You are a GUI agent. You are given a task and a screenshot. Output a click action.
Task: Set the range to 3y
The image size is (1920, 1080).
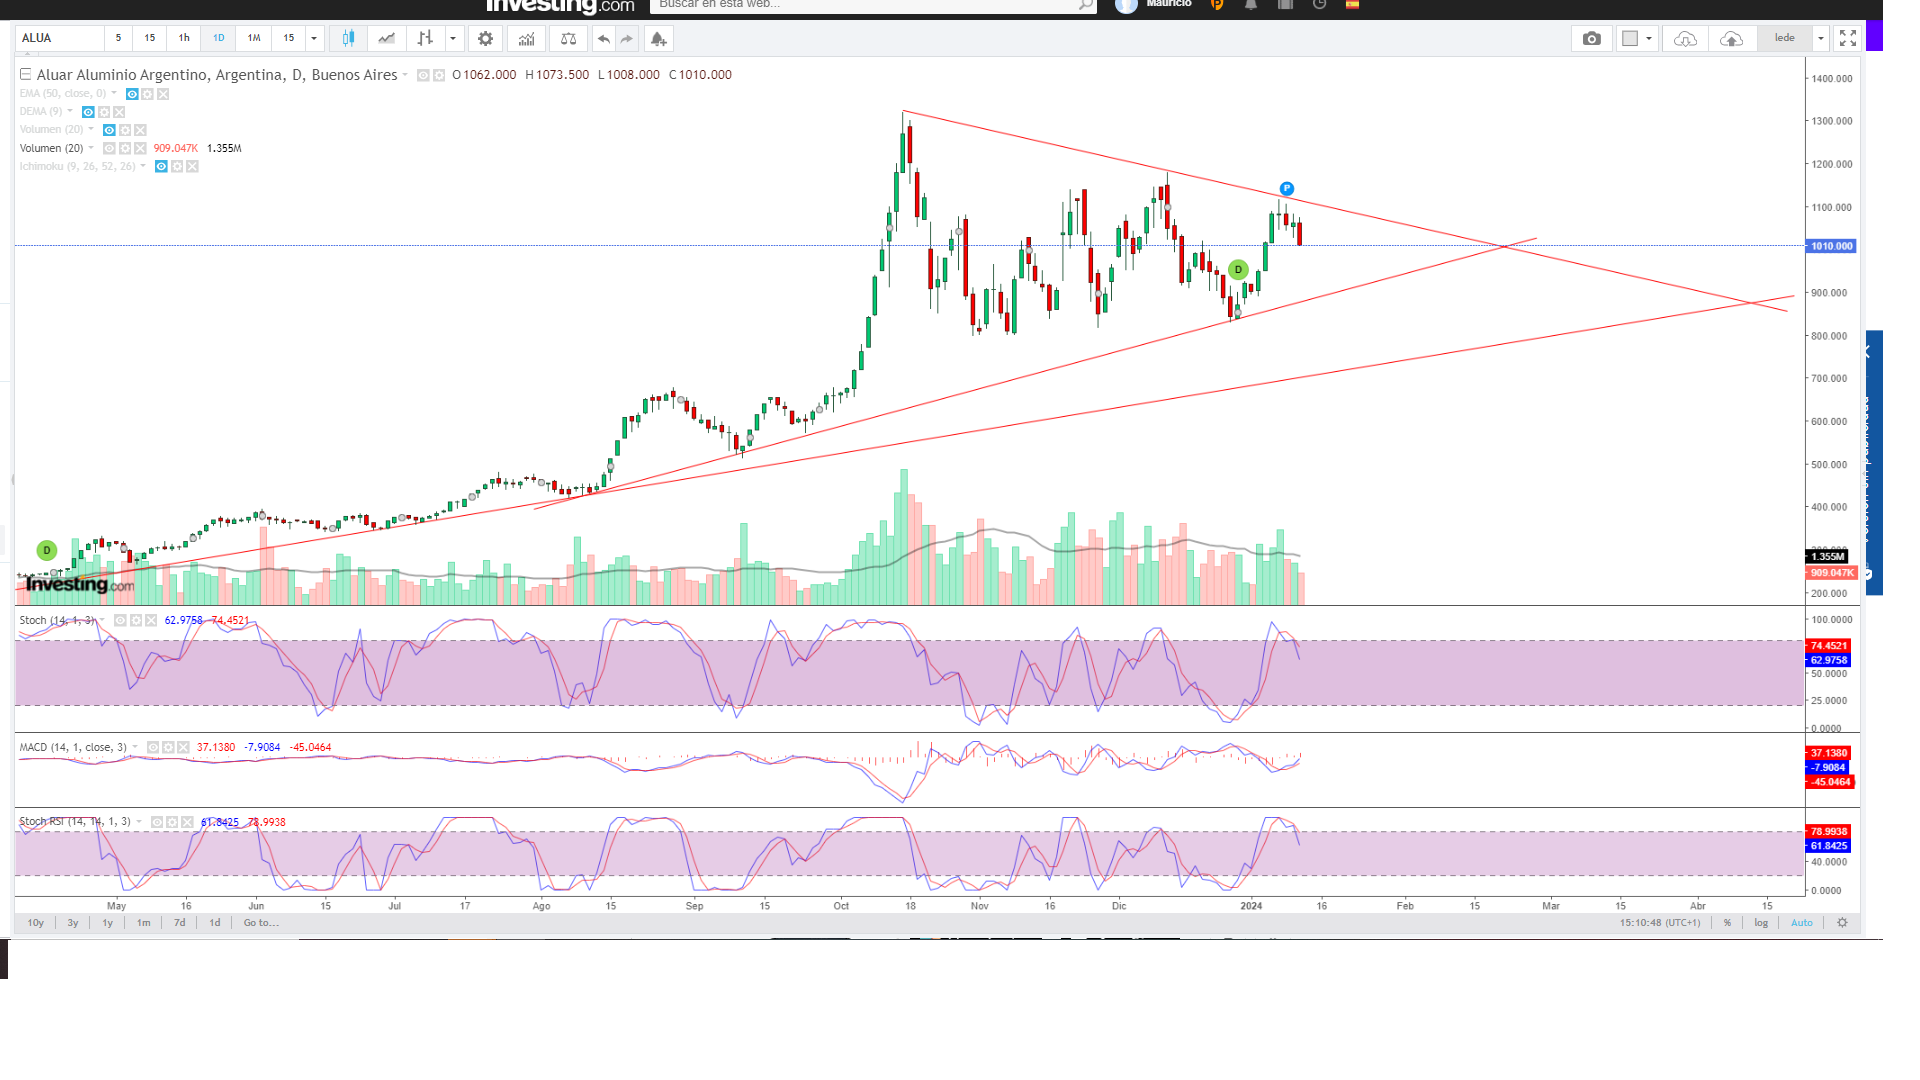click(73, 923)
